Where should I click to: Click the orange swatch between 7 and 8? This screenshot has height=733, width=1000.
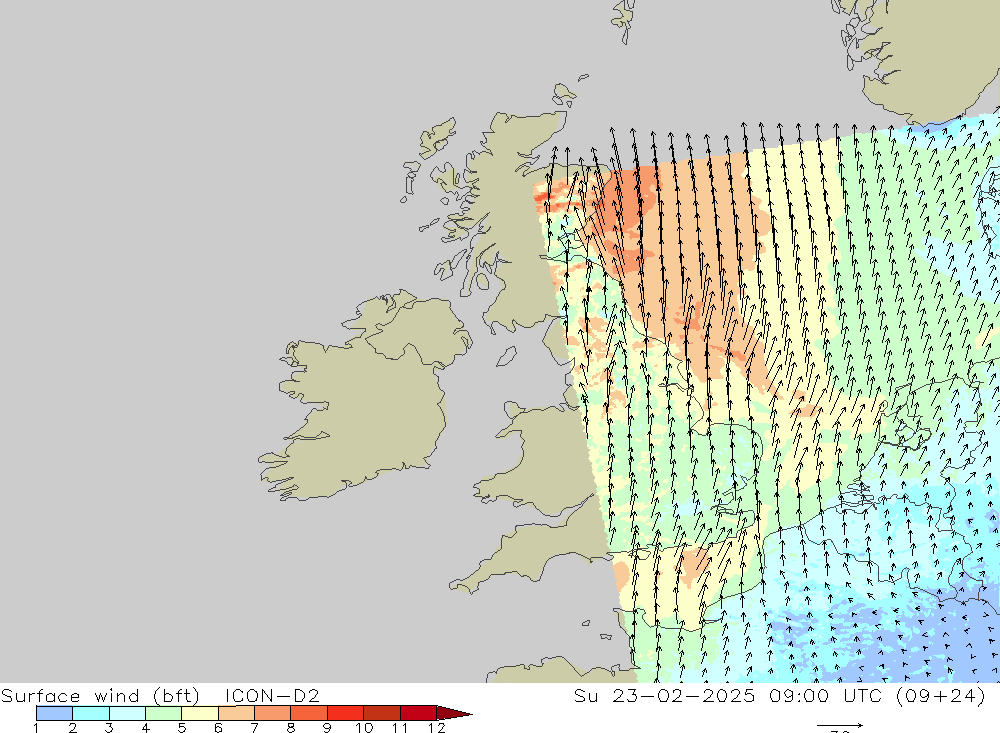coord(272,713)
